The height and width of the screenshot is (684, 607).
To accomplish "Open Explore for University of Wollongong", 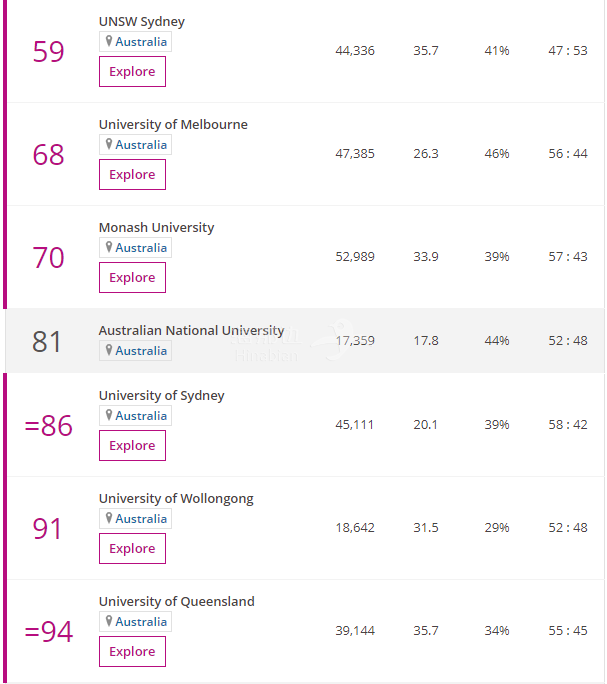I will click(132, 548).
